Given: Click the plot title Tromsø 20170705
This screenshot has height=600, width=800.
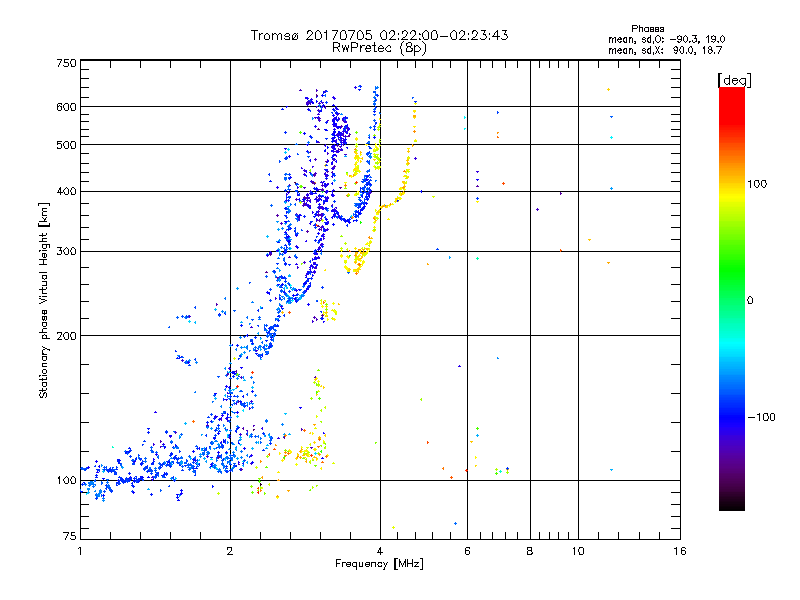Looking at the screenshot, I should tap(379, 35).
